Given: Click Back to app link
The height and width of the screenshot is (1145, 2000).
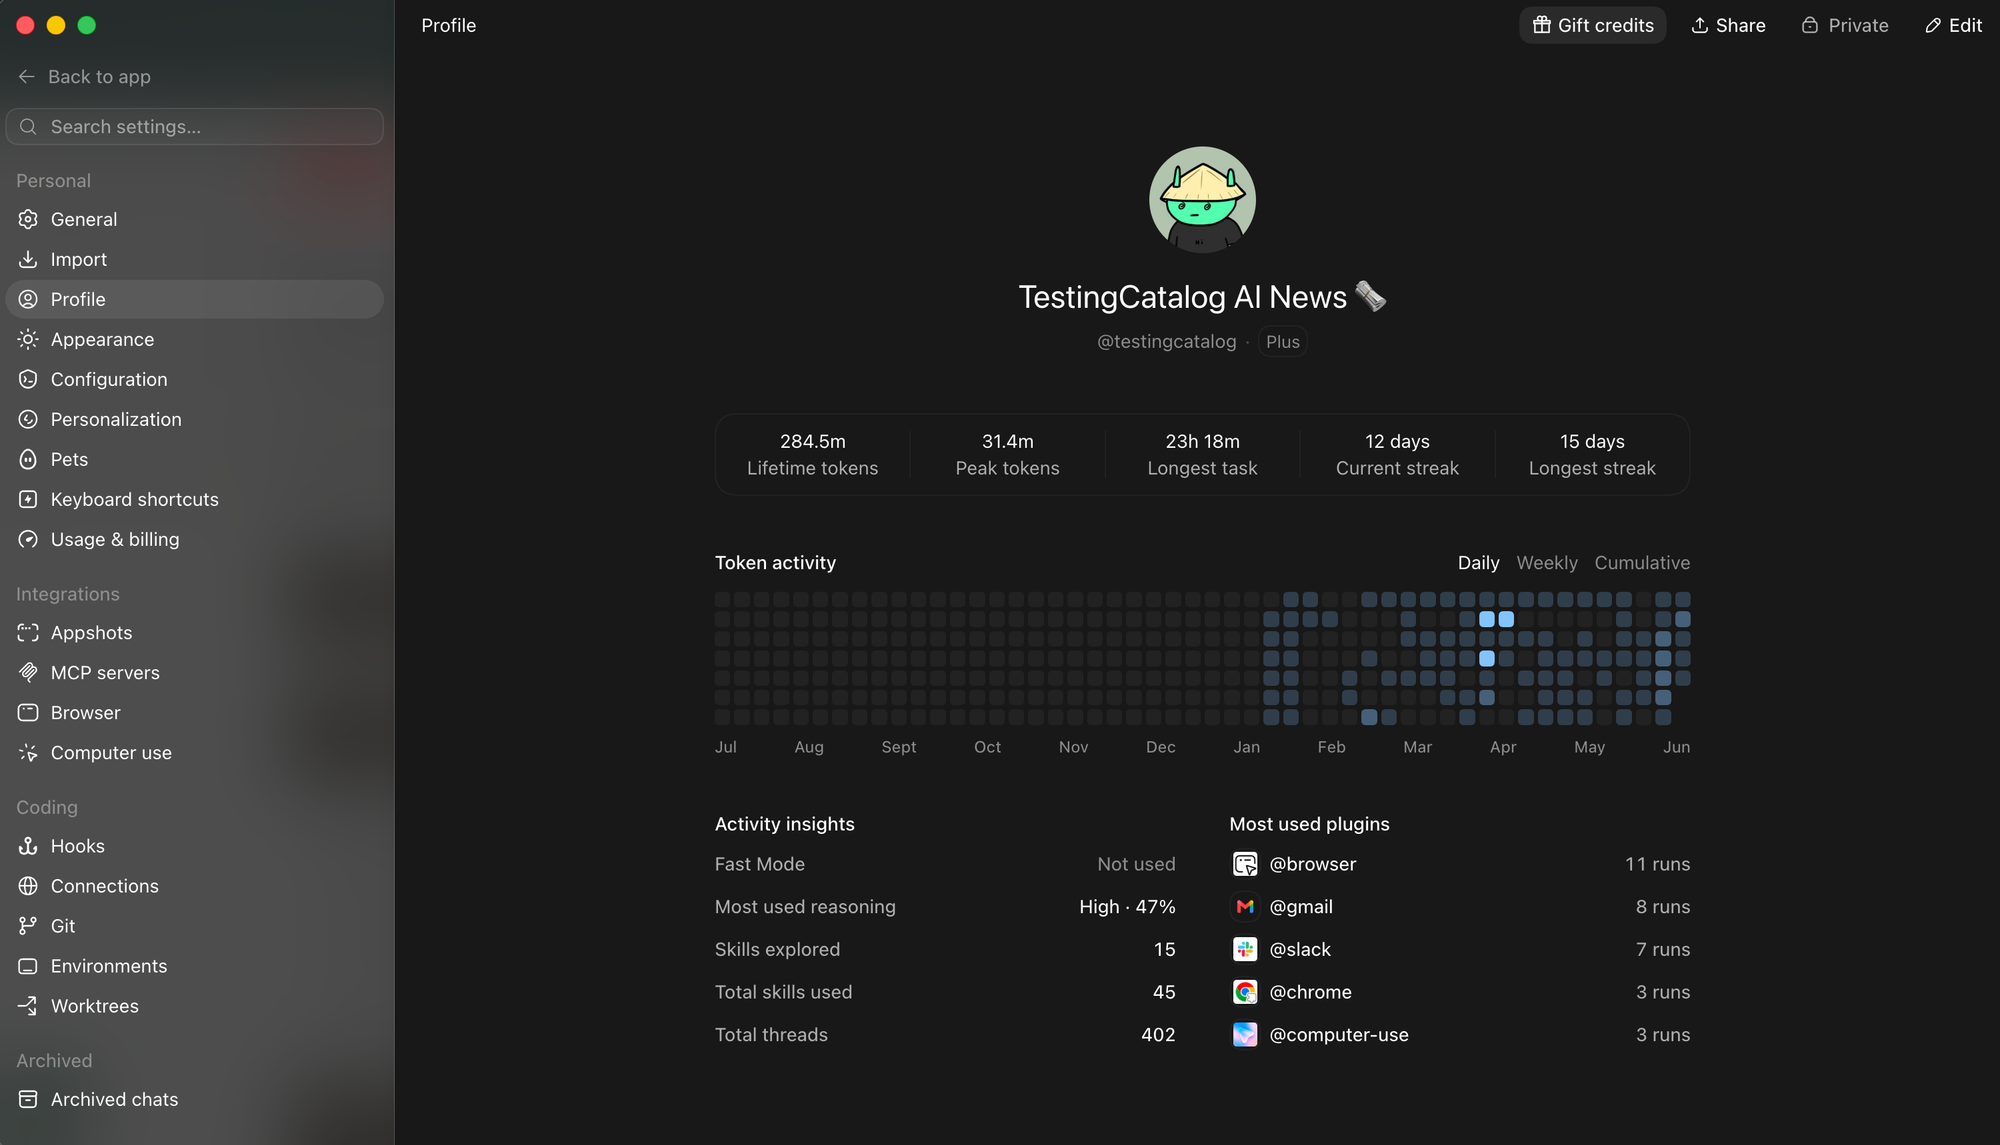Looking at the screenshot, I should [x=85, y=77].
